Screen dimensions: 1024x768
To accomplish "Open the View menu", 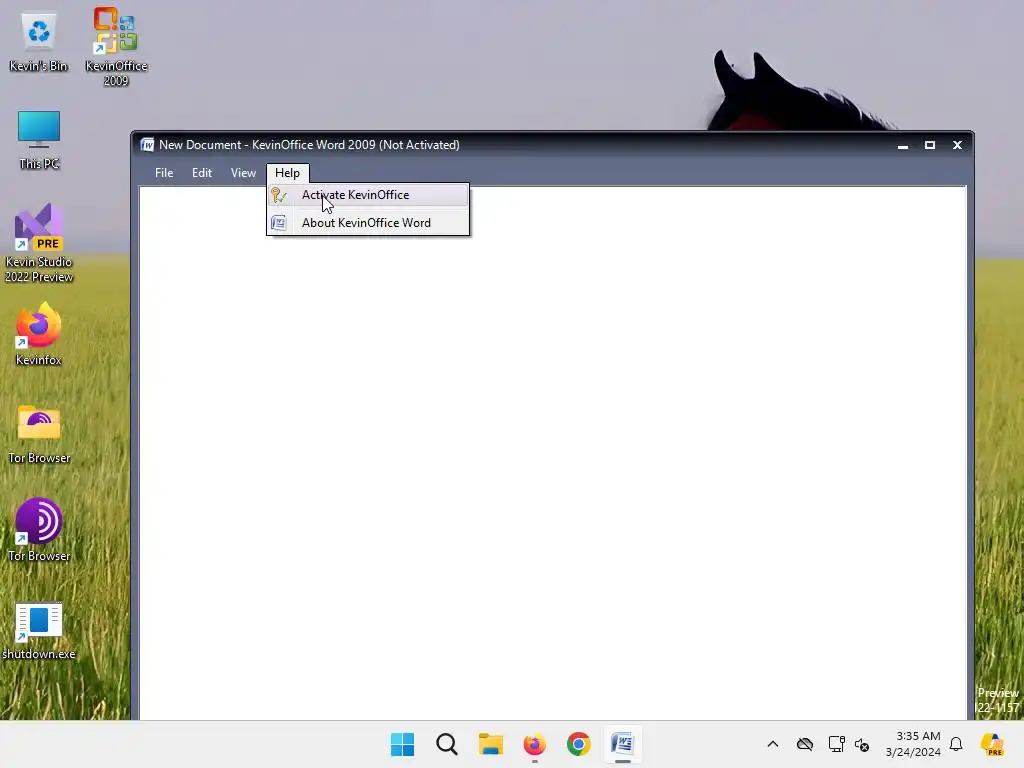I will [243, 173].
